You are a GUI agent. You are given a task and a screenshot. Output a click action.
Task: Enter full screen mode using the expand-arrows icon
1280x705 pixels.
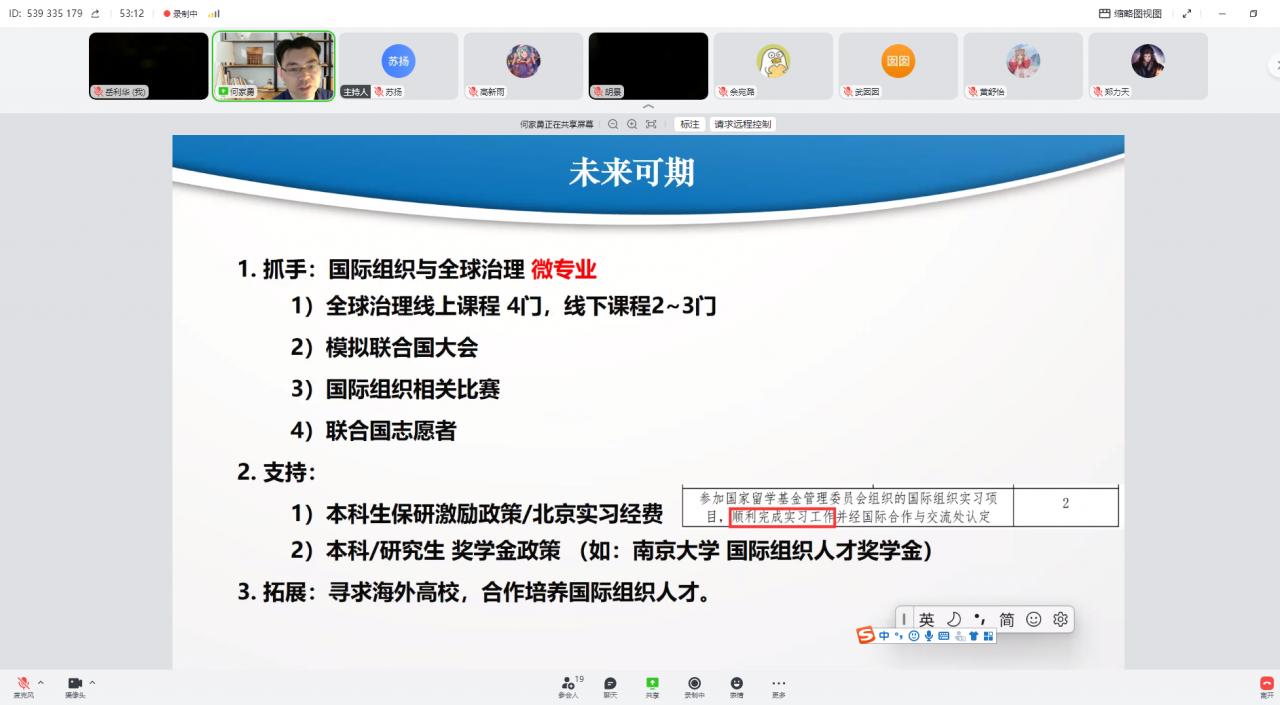tap(1187, 14)
